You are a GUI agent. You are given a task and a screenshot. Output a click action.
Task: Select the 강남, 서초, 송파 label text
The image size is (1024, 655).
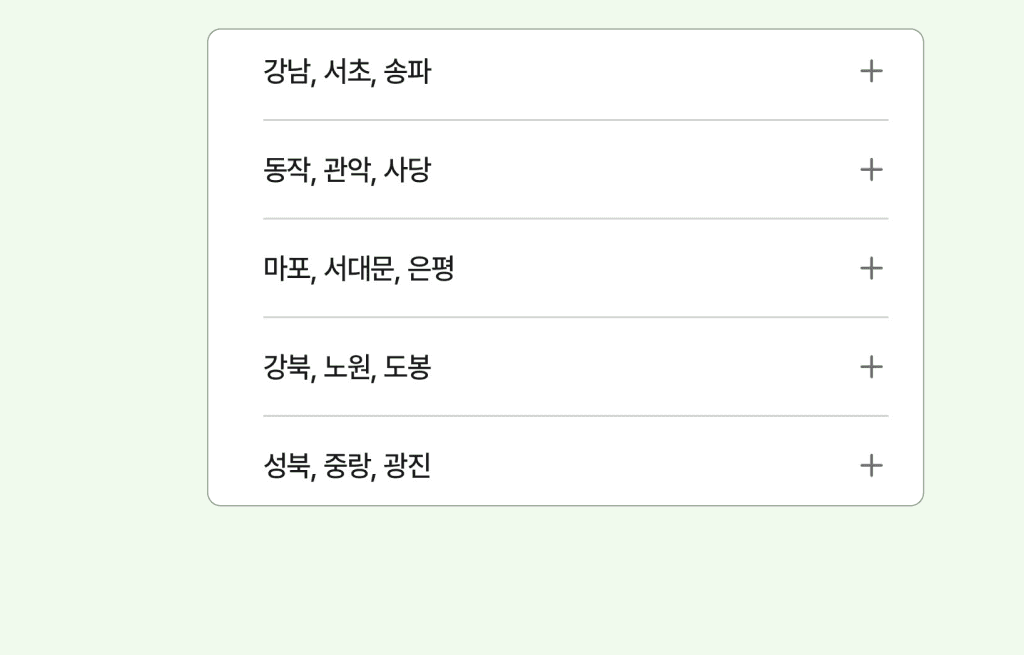click(x=345, y=71)
